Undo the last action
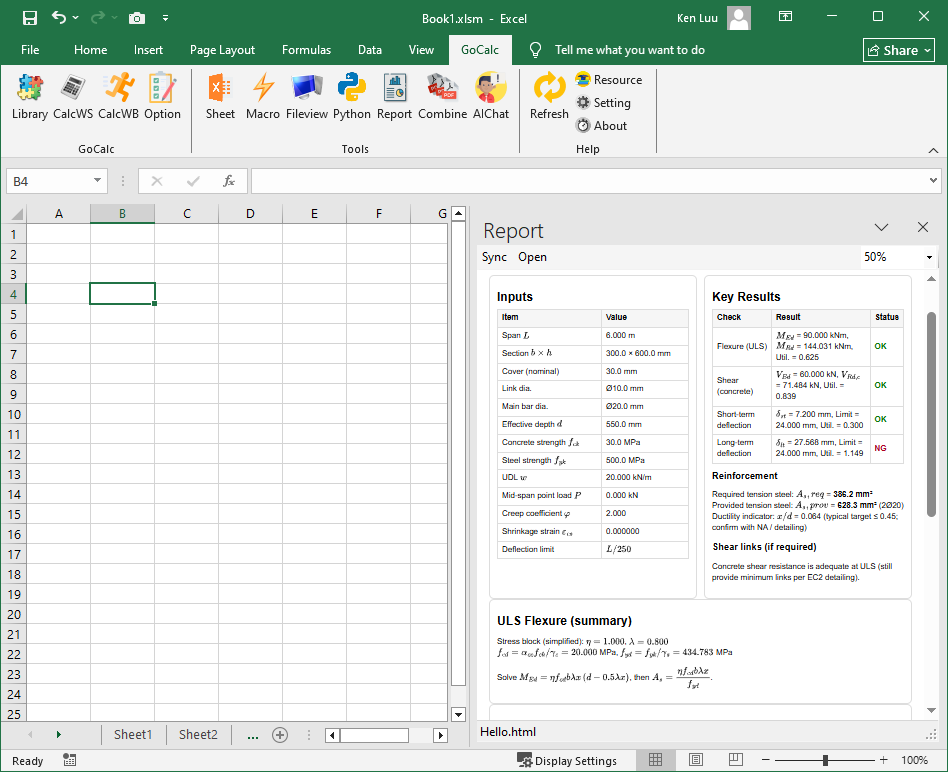This screenshot has width=948, height=772. tap(59, 18)
